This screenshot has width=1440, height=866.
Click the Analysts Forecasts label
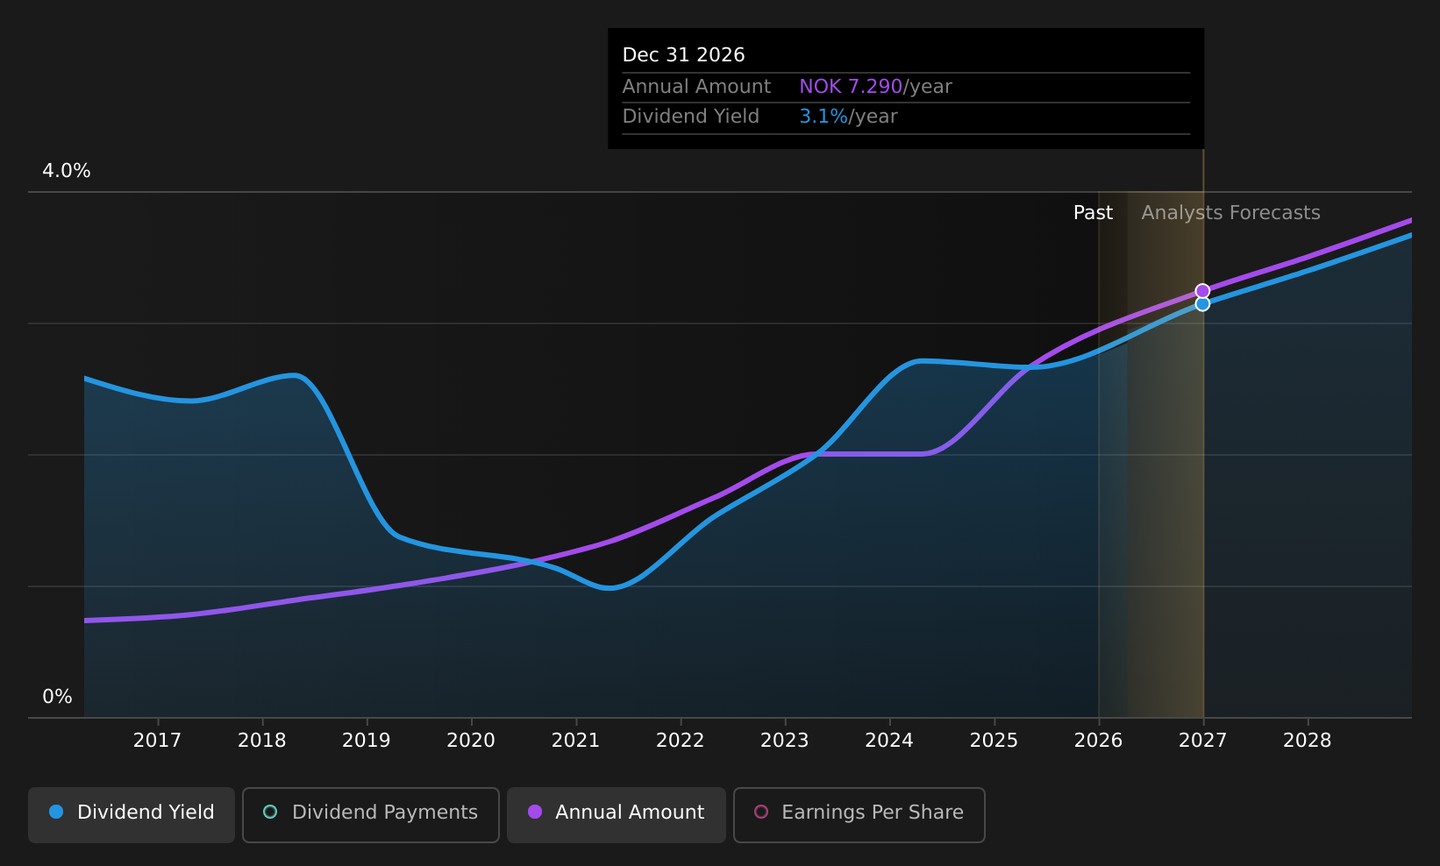pyautogui.click(x=1231, y=213)
